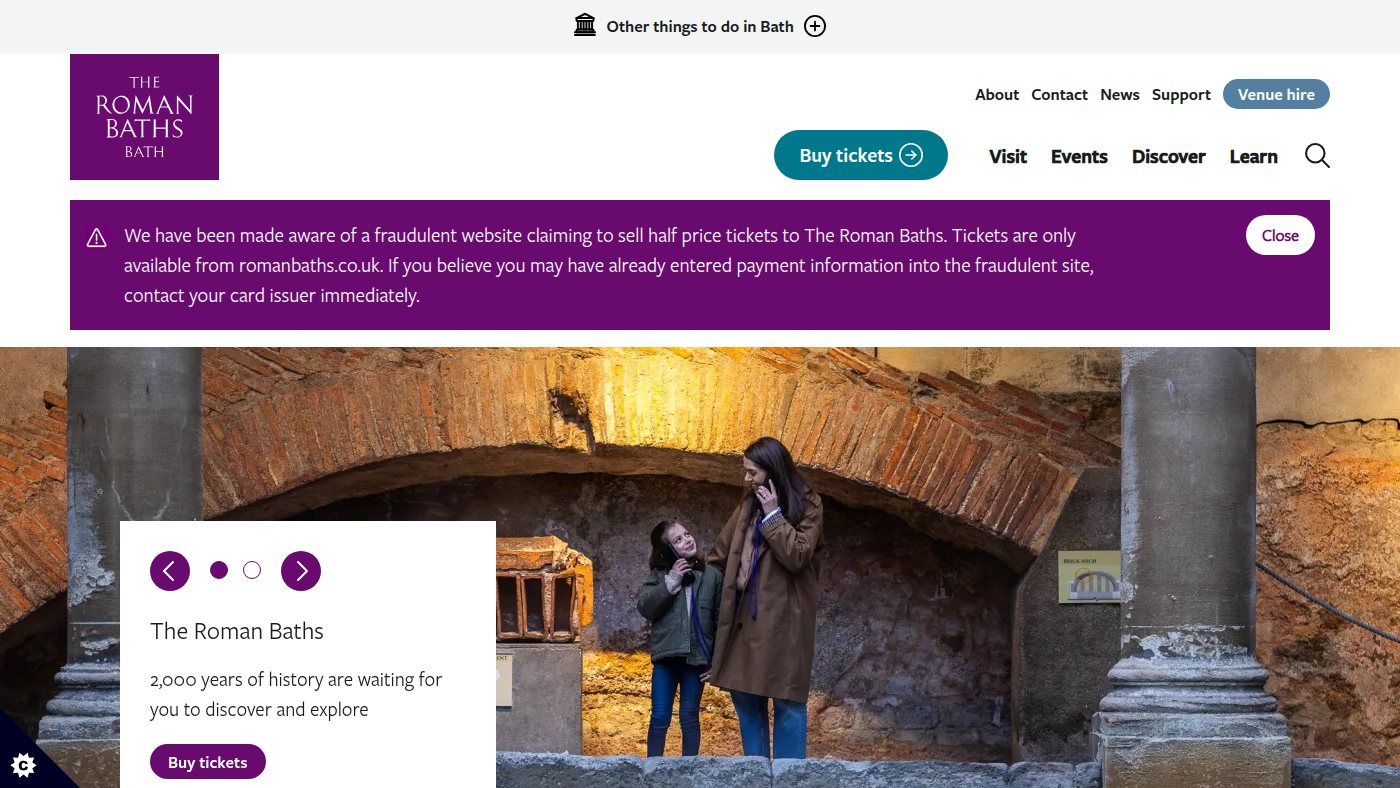Open the Events menu
This screenshot has width=1400, height=788.
1079,156
